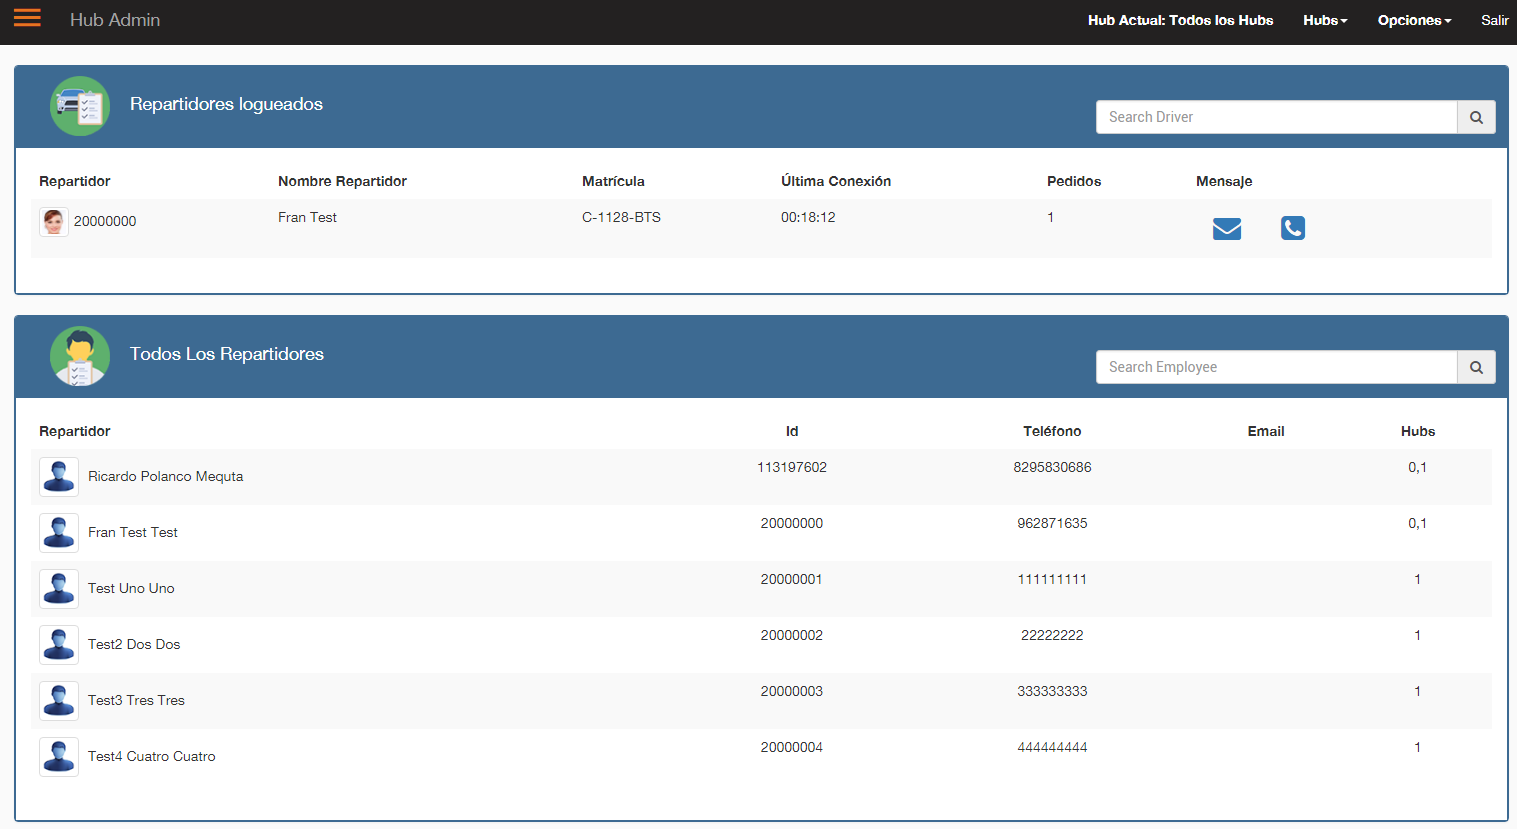Viewport: 1517px width, 829px height.
Task: Click the name Fran Test Test
Action: tap(133, 532)
